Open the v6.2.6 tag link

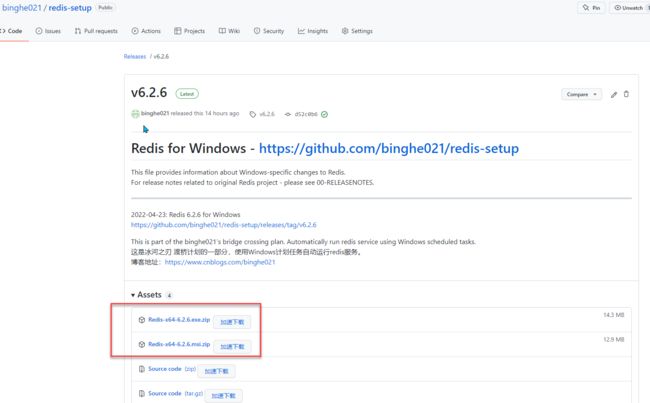pos(267,114)
